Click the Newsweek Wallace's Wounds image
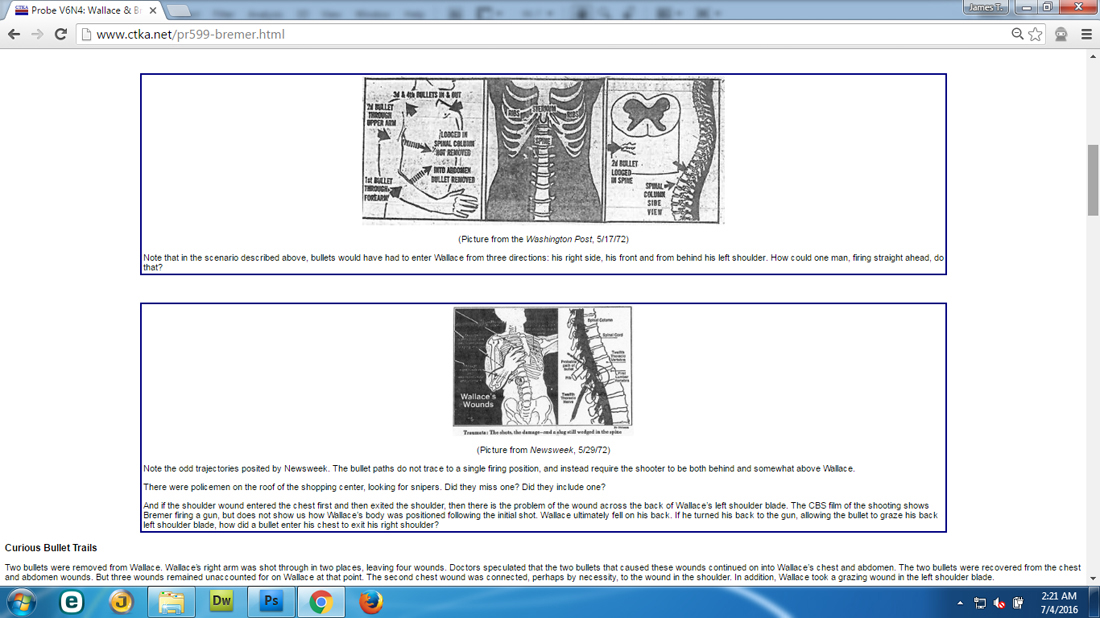Image resolution: width=1100 pixels, height=618 pixels. 542,370
